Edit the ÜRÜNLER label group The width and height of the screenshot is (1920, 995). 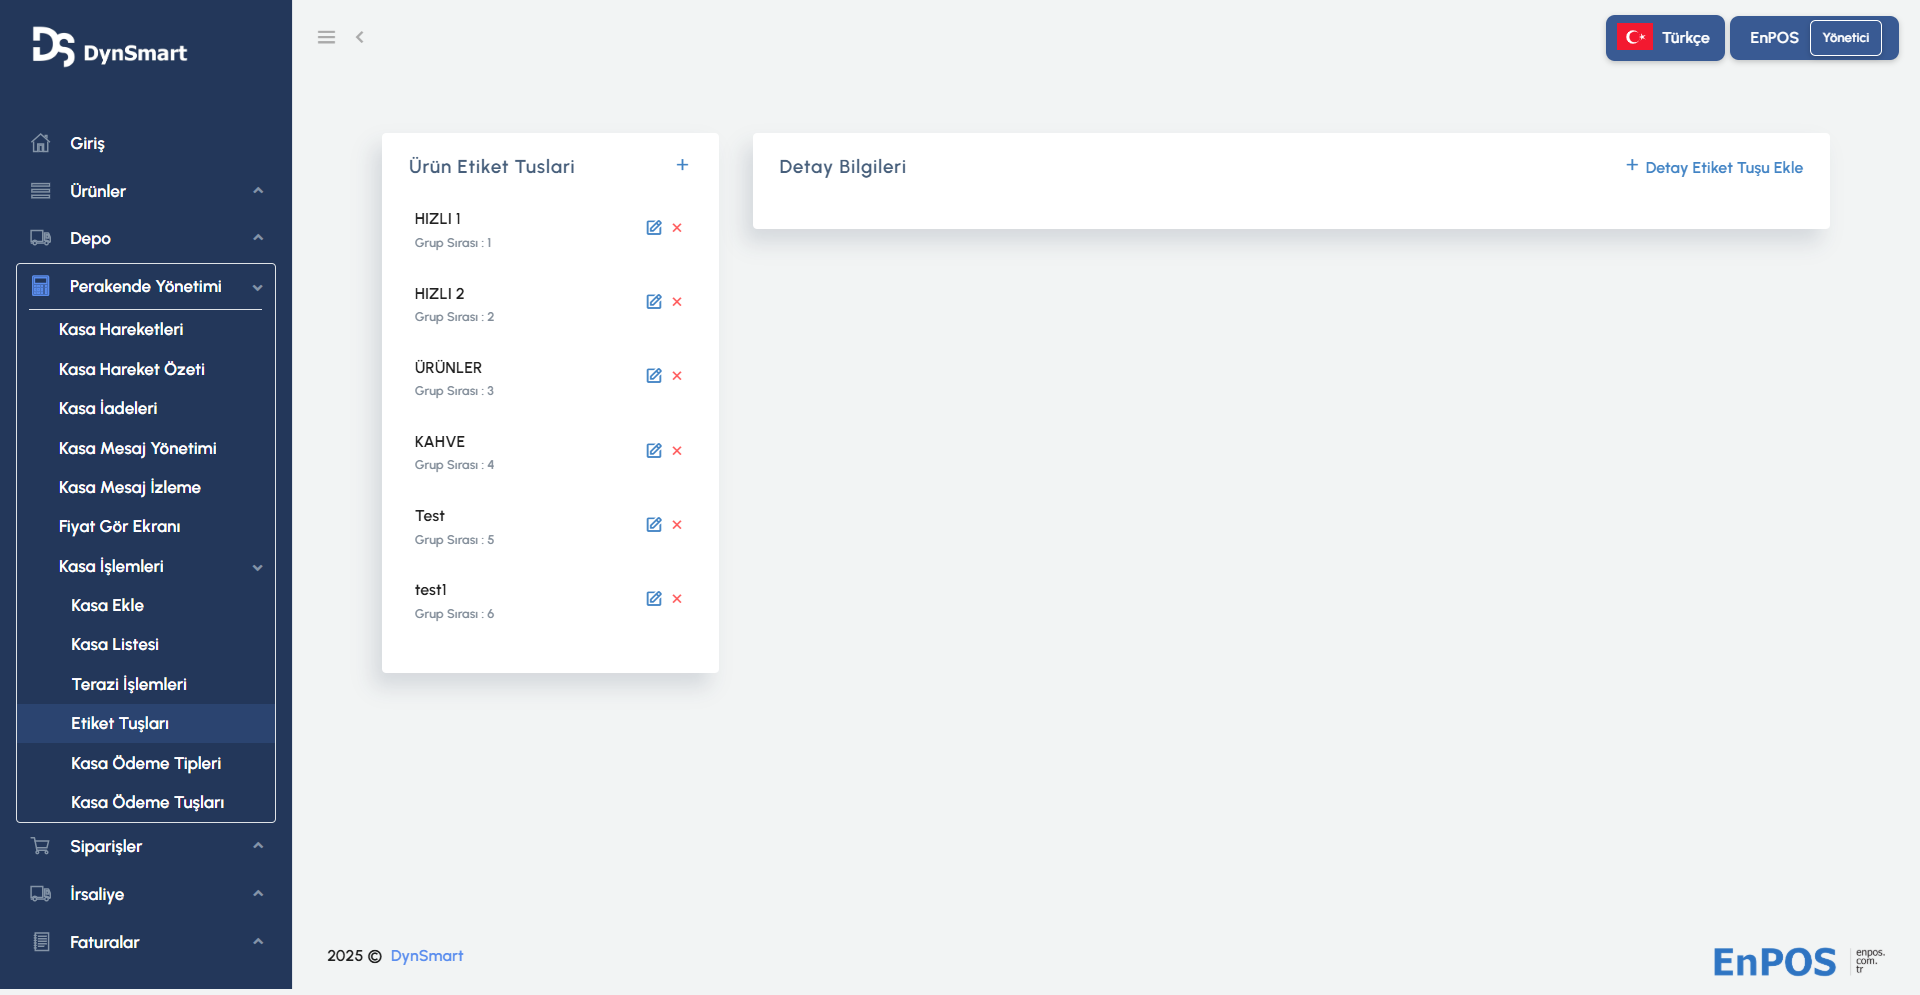click(x=654, y=376)
